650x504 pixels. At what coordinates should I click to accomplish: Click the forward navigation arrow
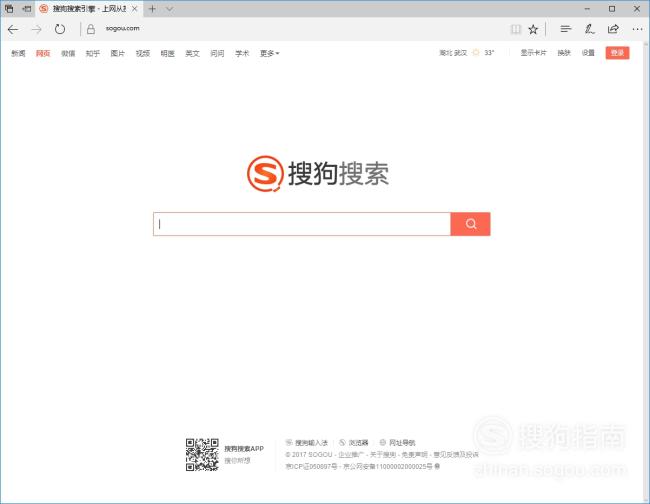coord(36,29)
